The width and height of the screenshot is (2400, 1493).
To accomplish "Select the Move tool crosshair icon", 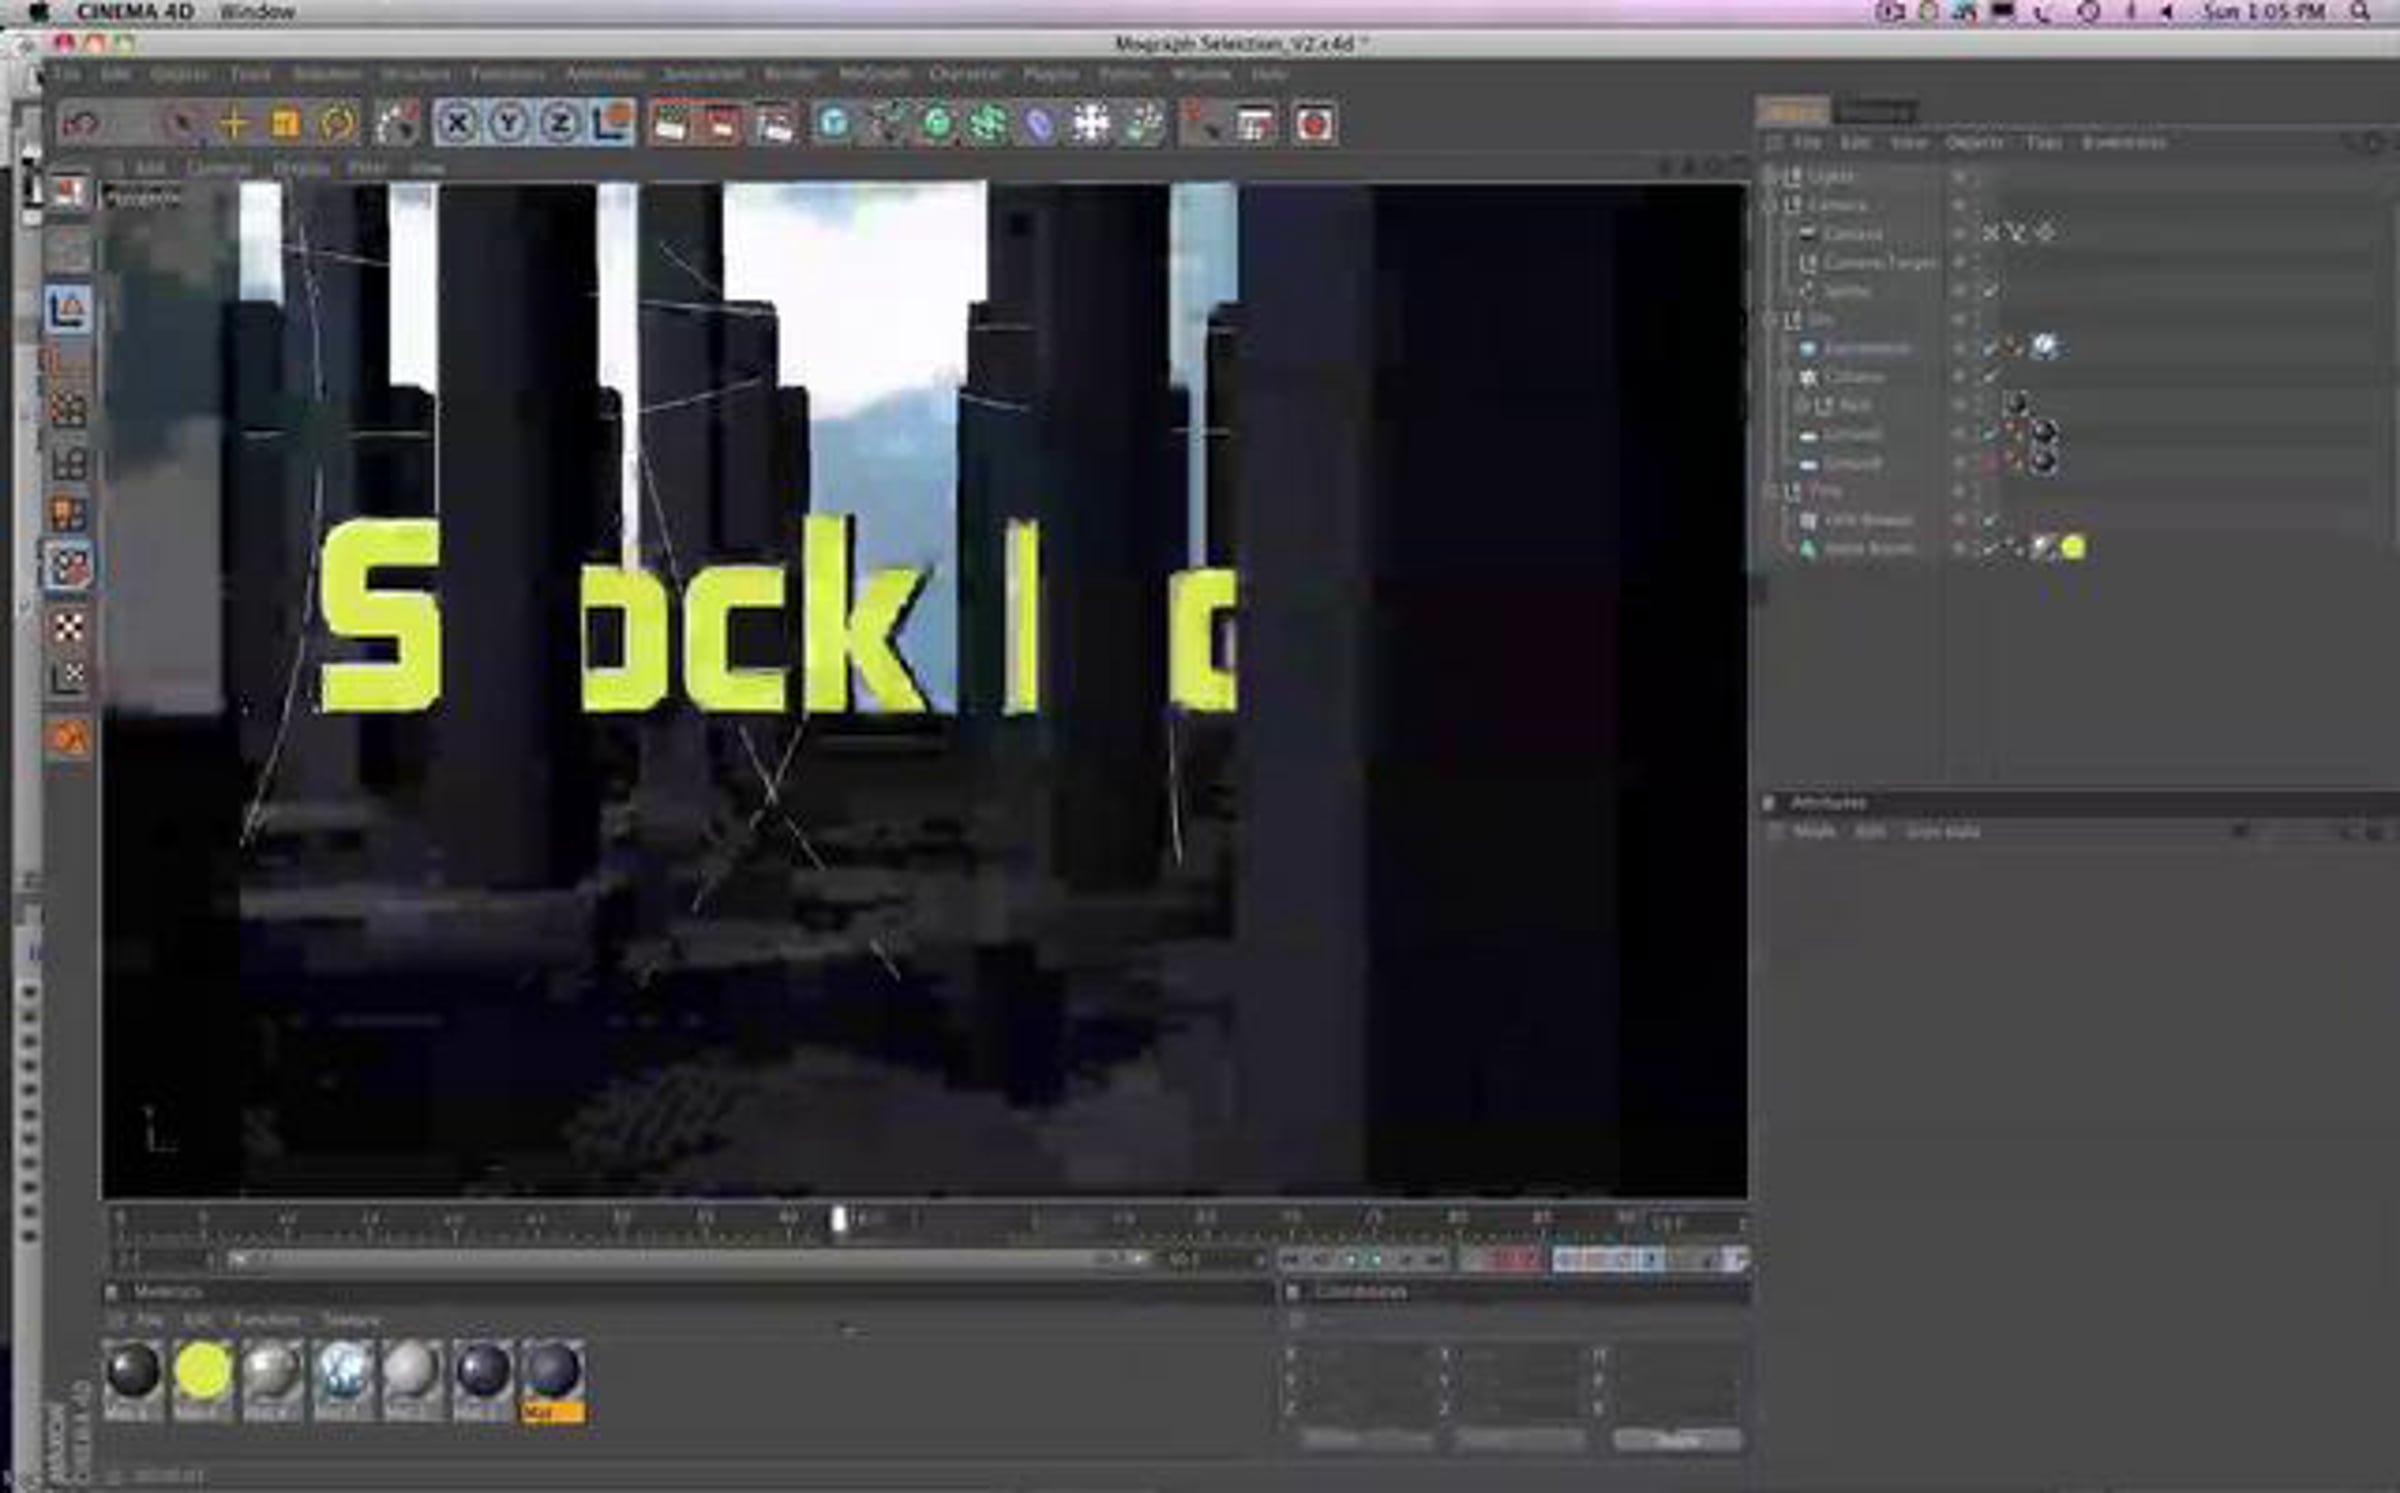I will point(233,124).
